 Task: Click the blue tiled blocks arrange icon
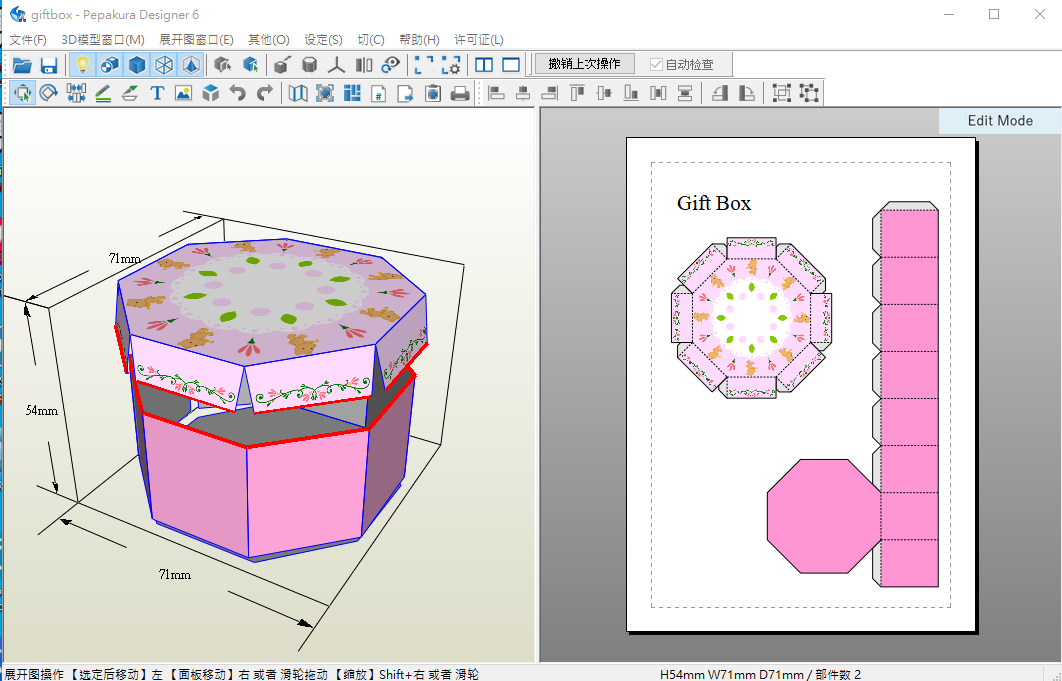tap(352, 93)
